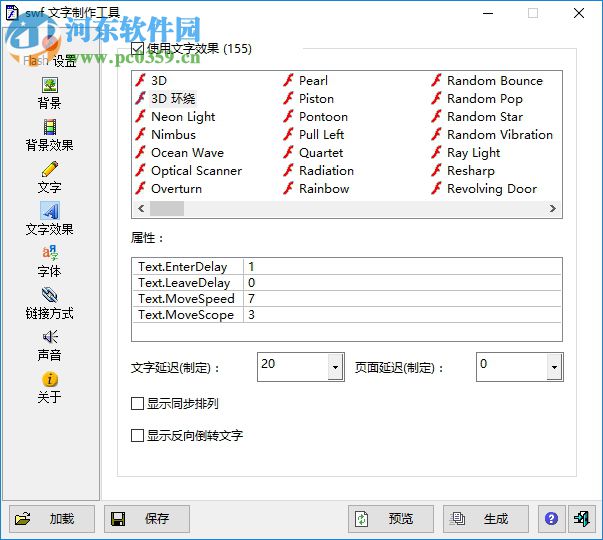Image resolution: width=603 pixels, height=540 pixels.
Task: Click the Text.MoveScope property name
Action: pos(186,315)
